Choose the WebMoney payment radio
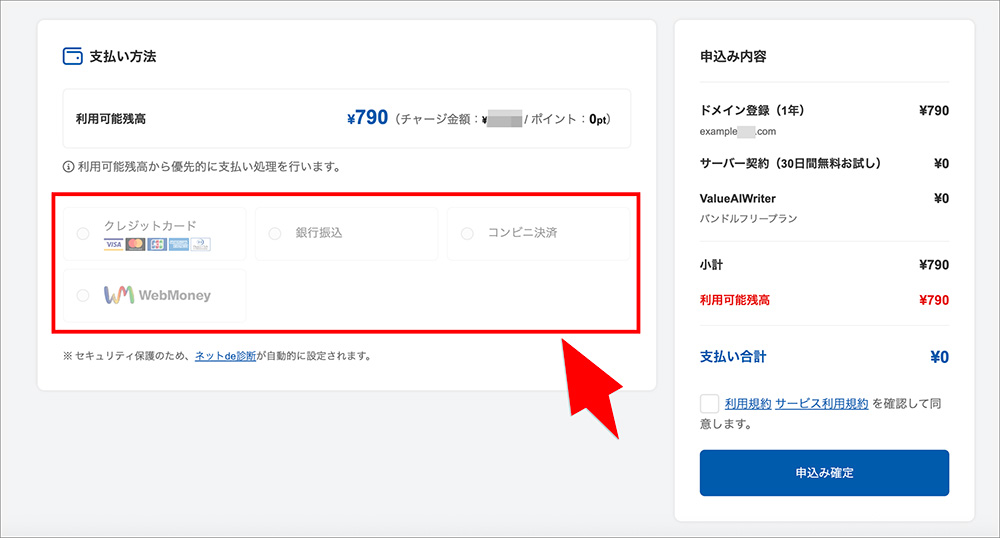Image resolution: width=1000 pixels, height=538 pixels. tap(83, 296)
